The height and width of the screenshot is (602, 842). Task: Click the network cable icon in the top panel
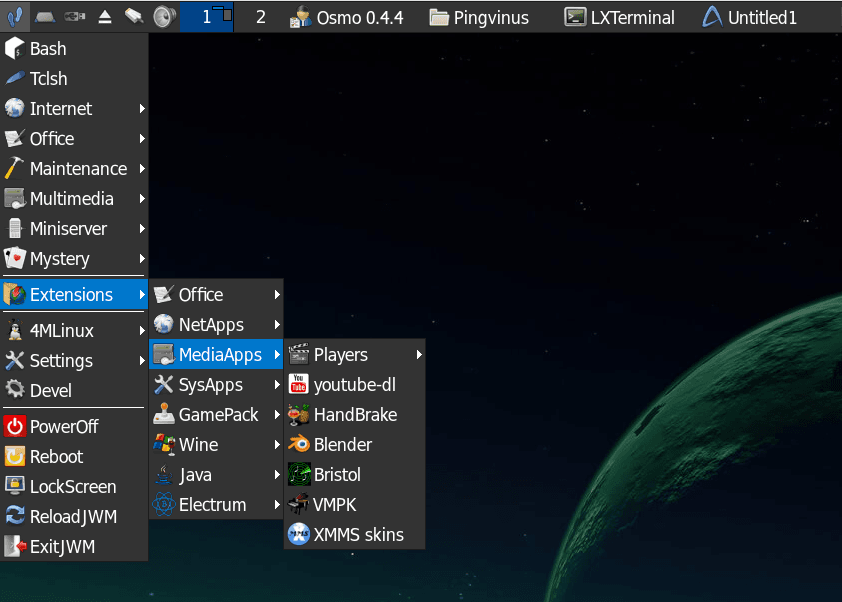click(134, 17)
